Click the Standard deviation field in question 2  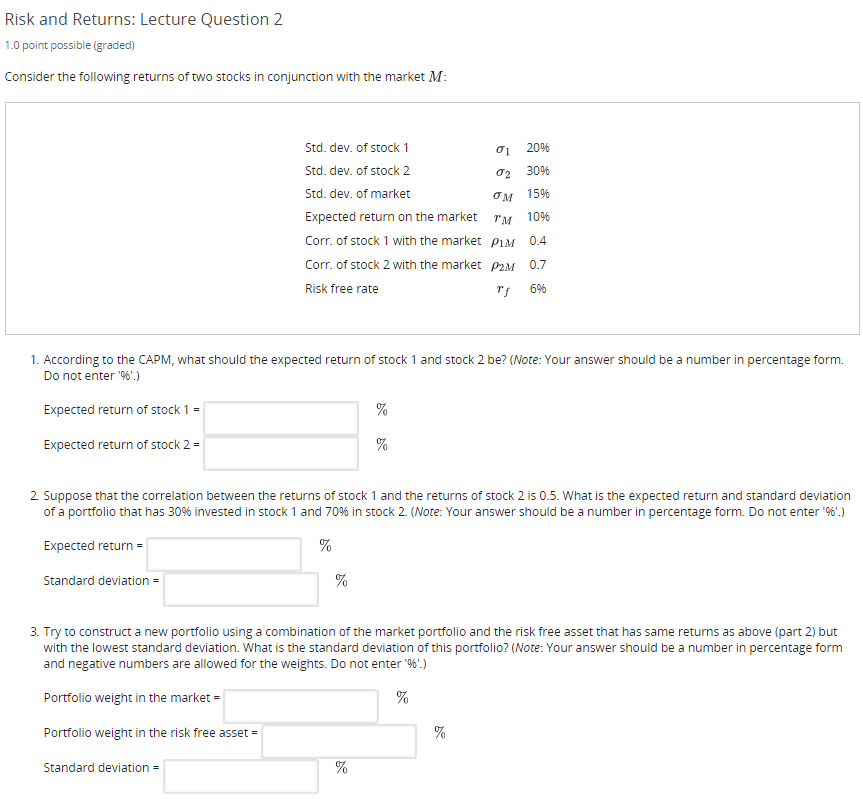coord(240,589)
